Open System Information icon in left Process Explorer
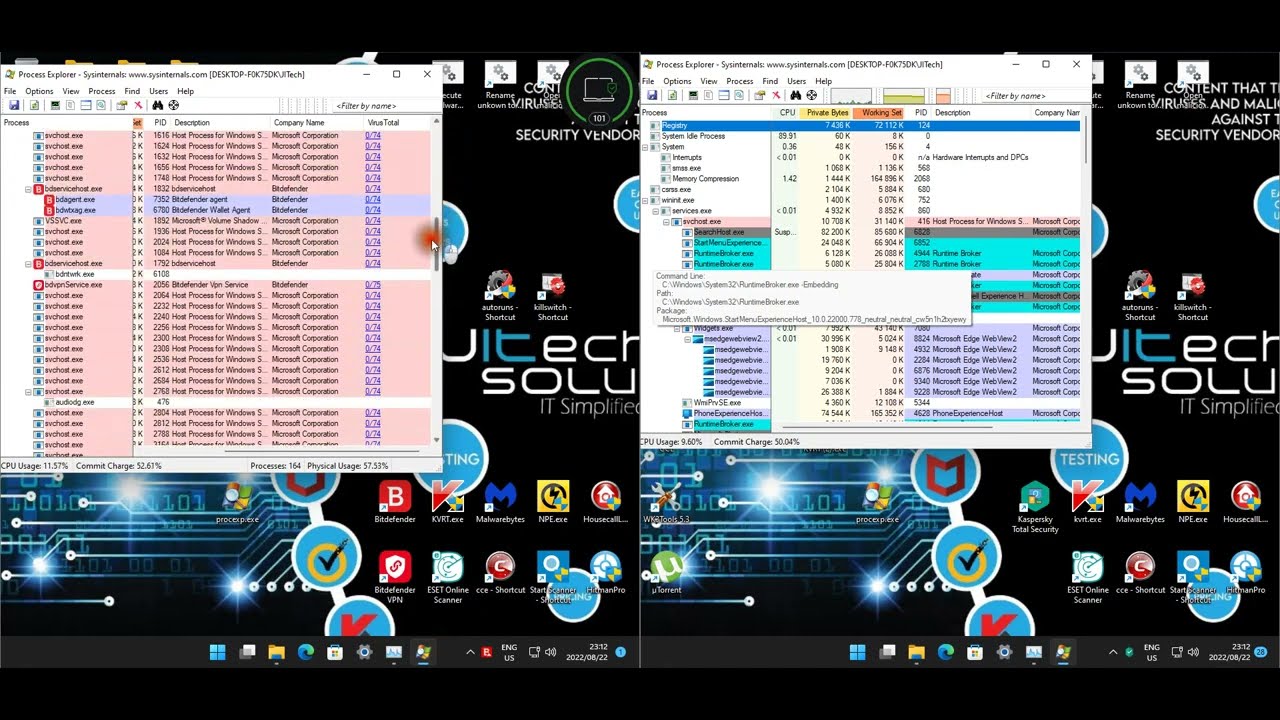The width and height of the screenshot is (1280, 720). coord(55,105)
